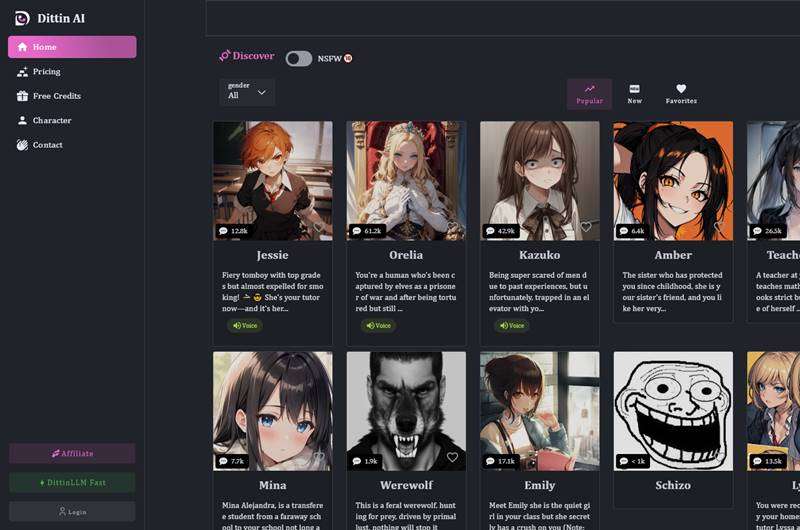Select the DittinLLM Fast button
The height and width of the screenshot is (530, 800).
[72, 482]
